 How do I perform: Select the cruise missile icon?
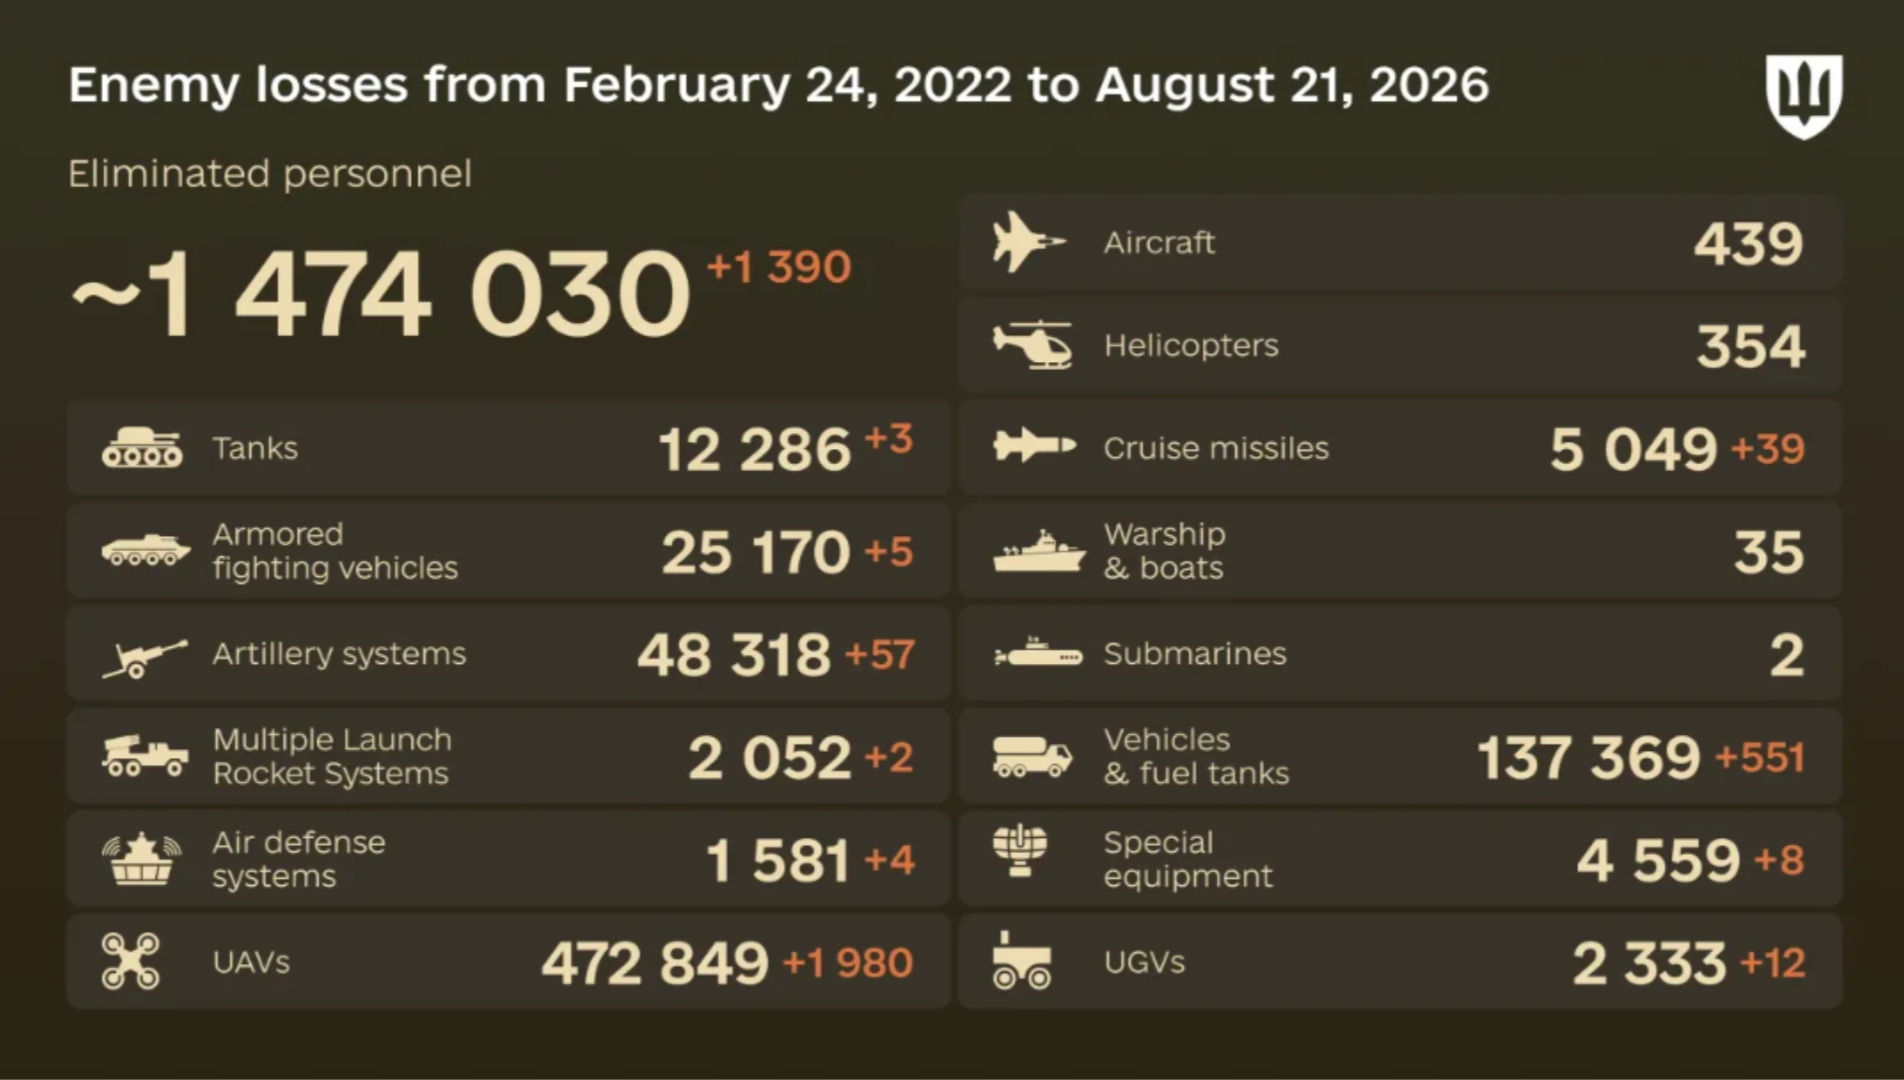click(x=1034, y=445)
